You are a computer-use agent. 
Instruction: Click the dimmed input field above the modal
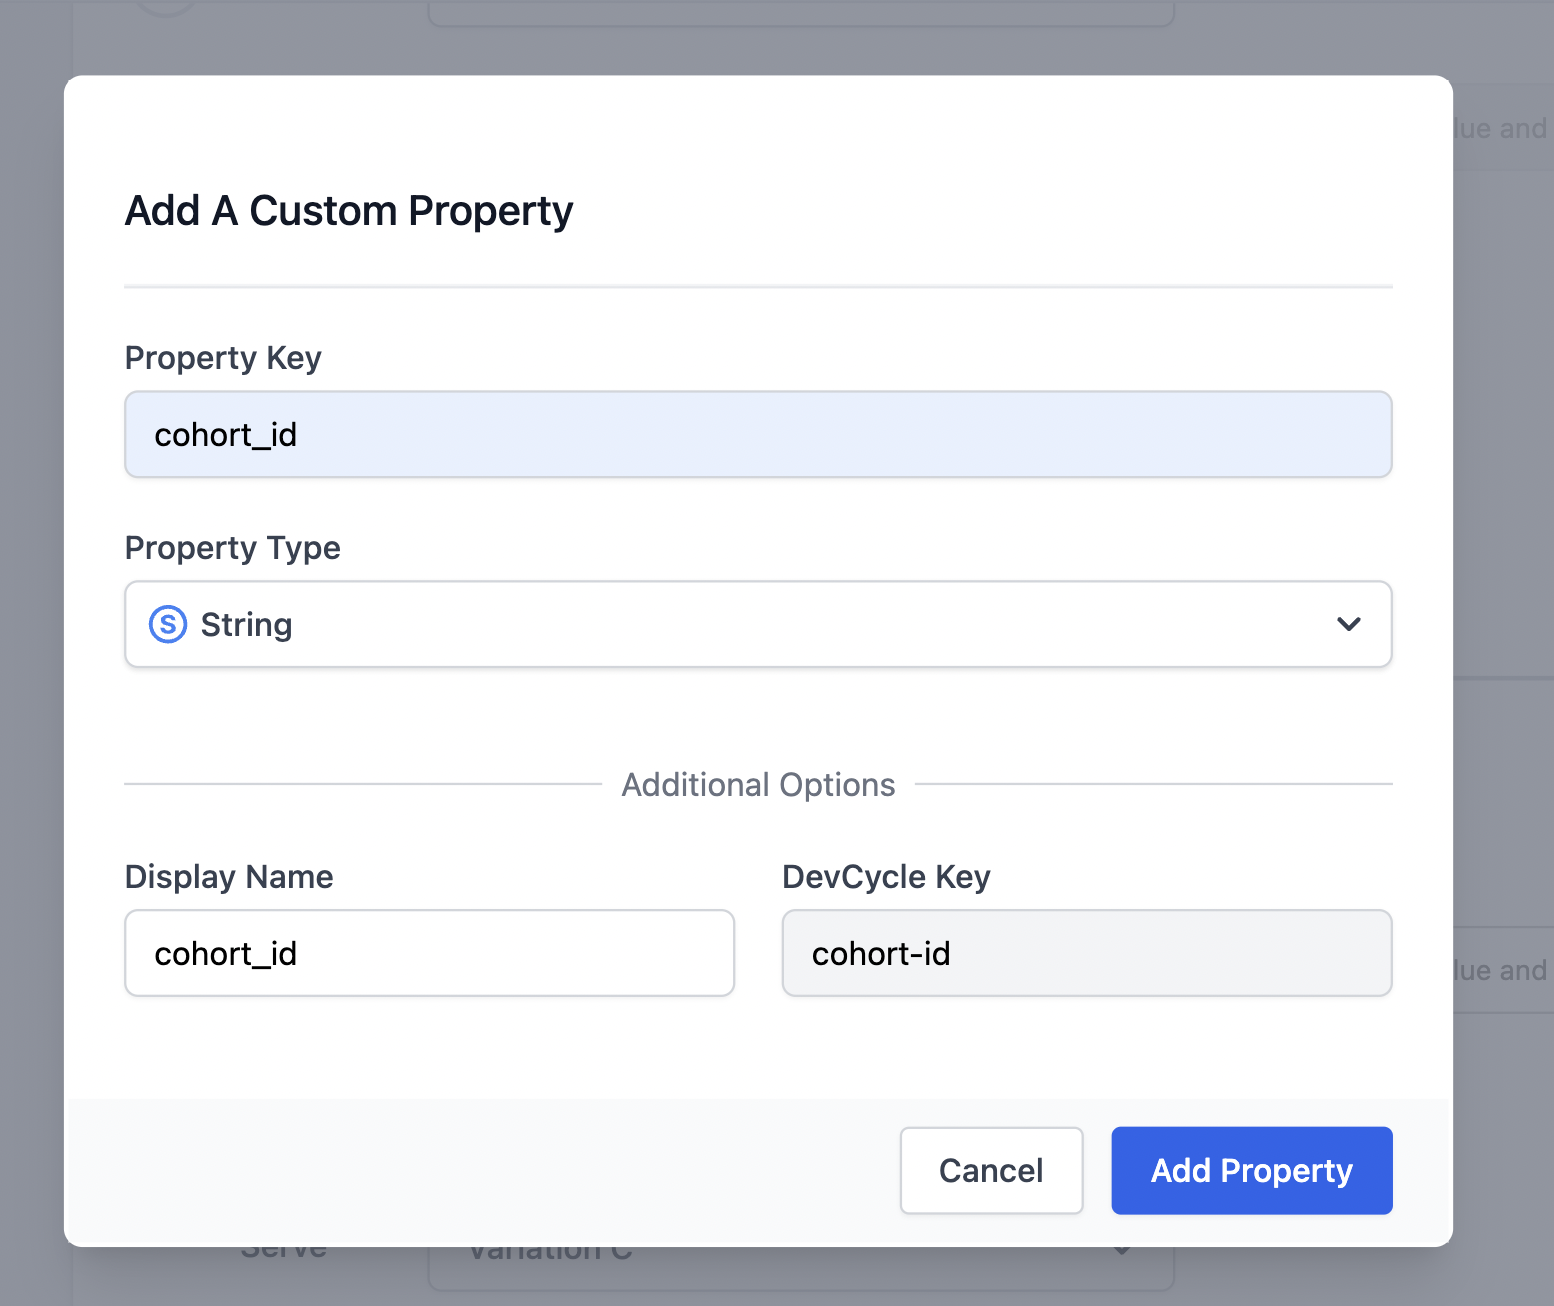800,12
